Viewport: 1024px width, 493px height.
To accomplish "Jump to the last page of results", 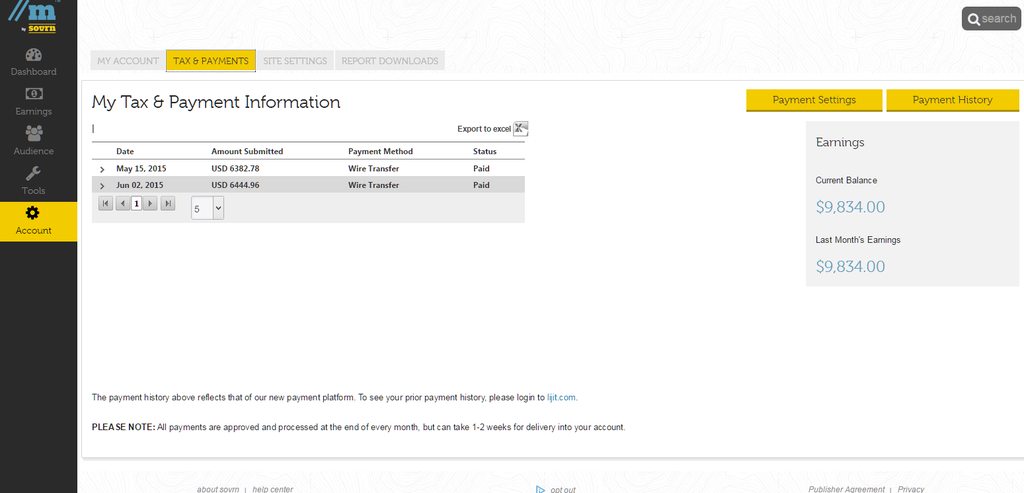I will click(167, 204).
